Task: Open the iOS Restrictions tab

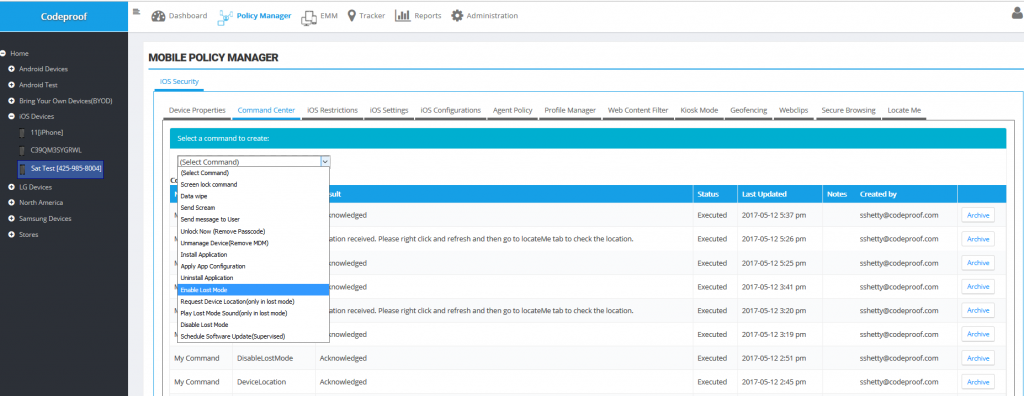Action: point(332,110)
